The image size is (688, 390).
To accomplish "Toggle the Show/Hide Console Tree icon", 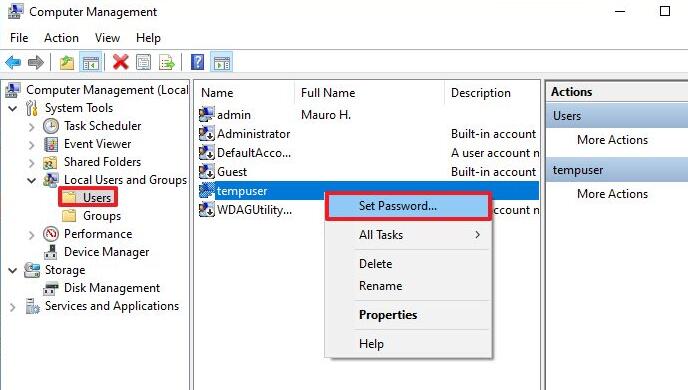I will (x=91, y=63).
